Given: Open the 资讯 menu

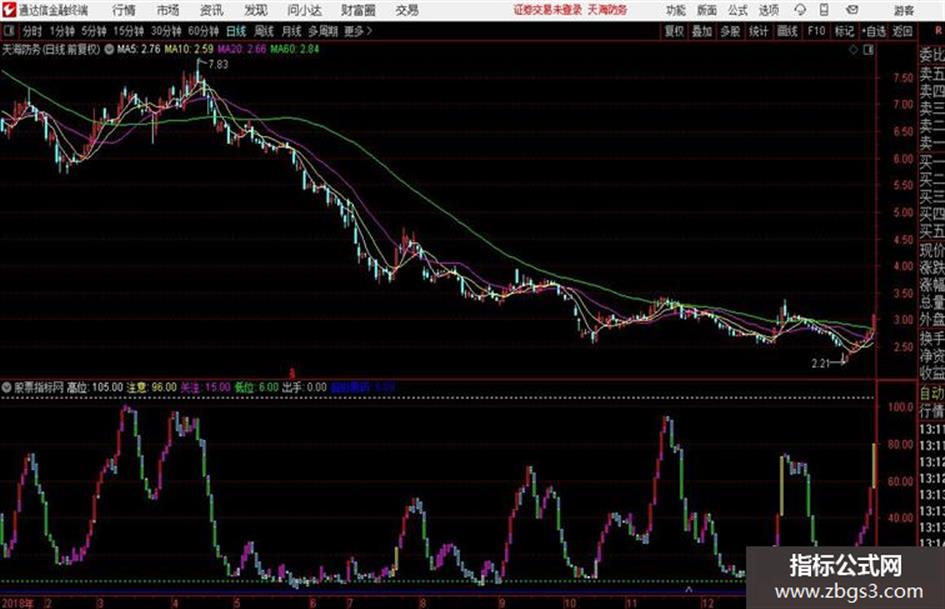Looking at the screenshot, I should pyautogui.click(x=212, y=10).
